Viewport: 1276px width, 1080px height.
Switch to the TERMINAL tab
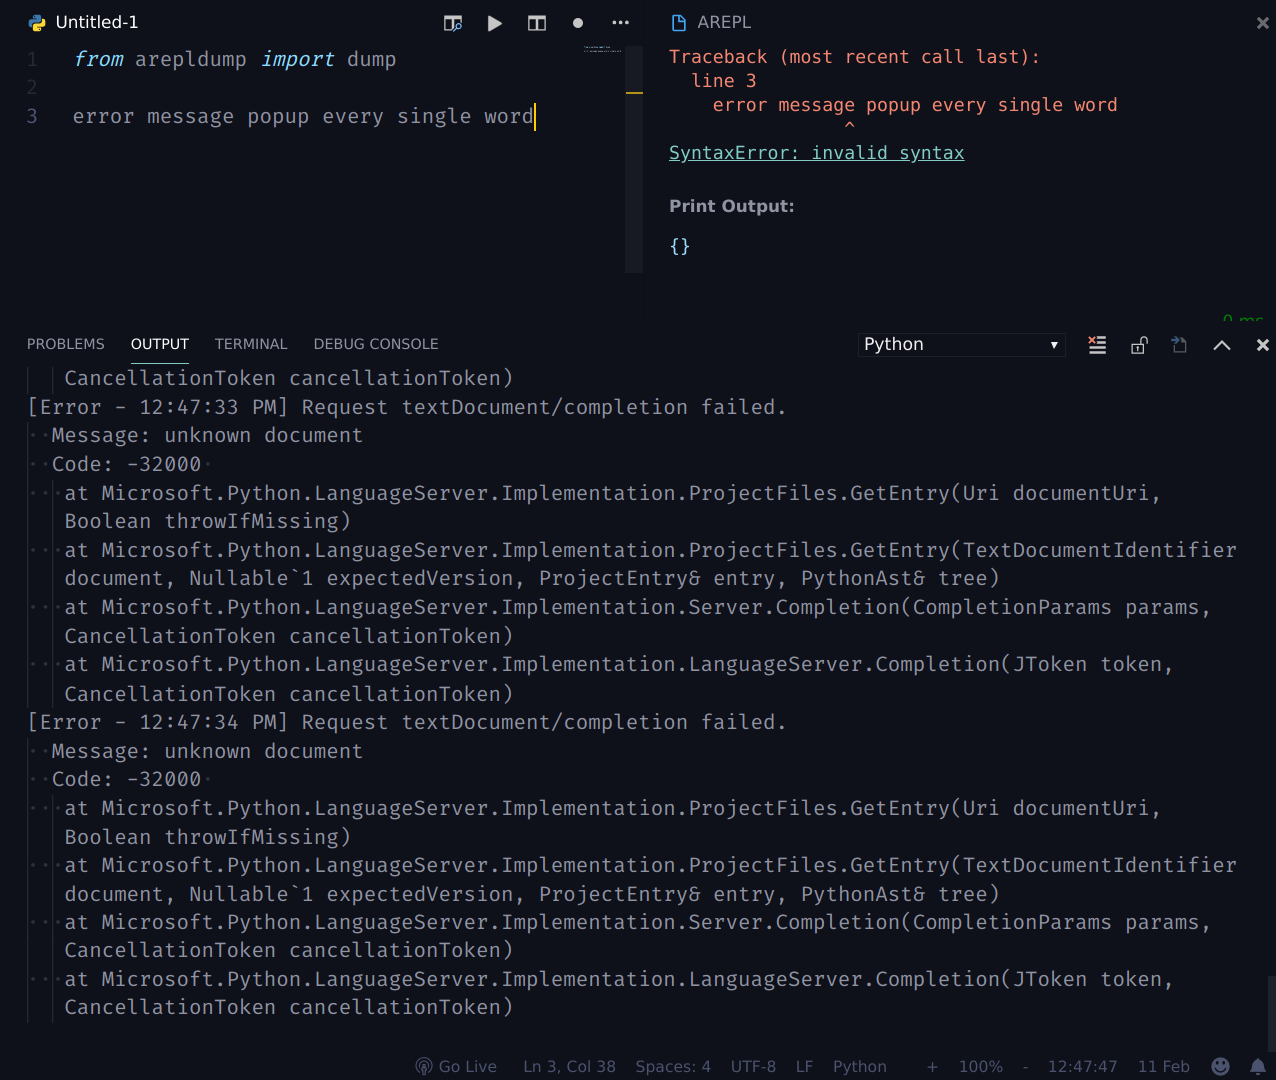pyautogui.click(x=251, y=344)
